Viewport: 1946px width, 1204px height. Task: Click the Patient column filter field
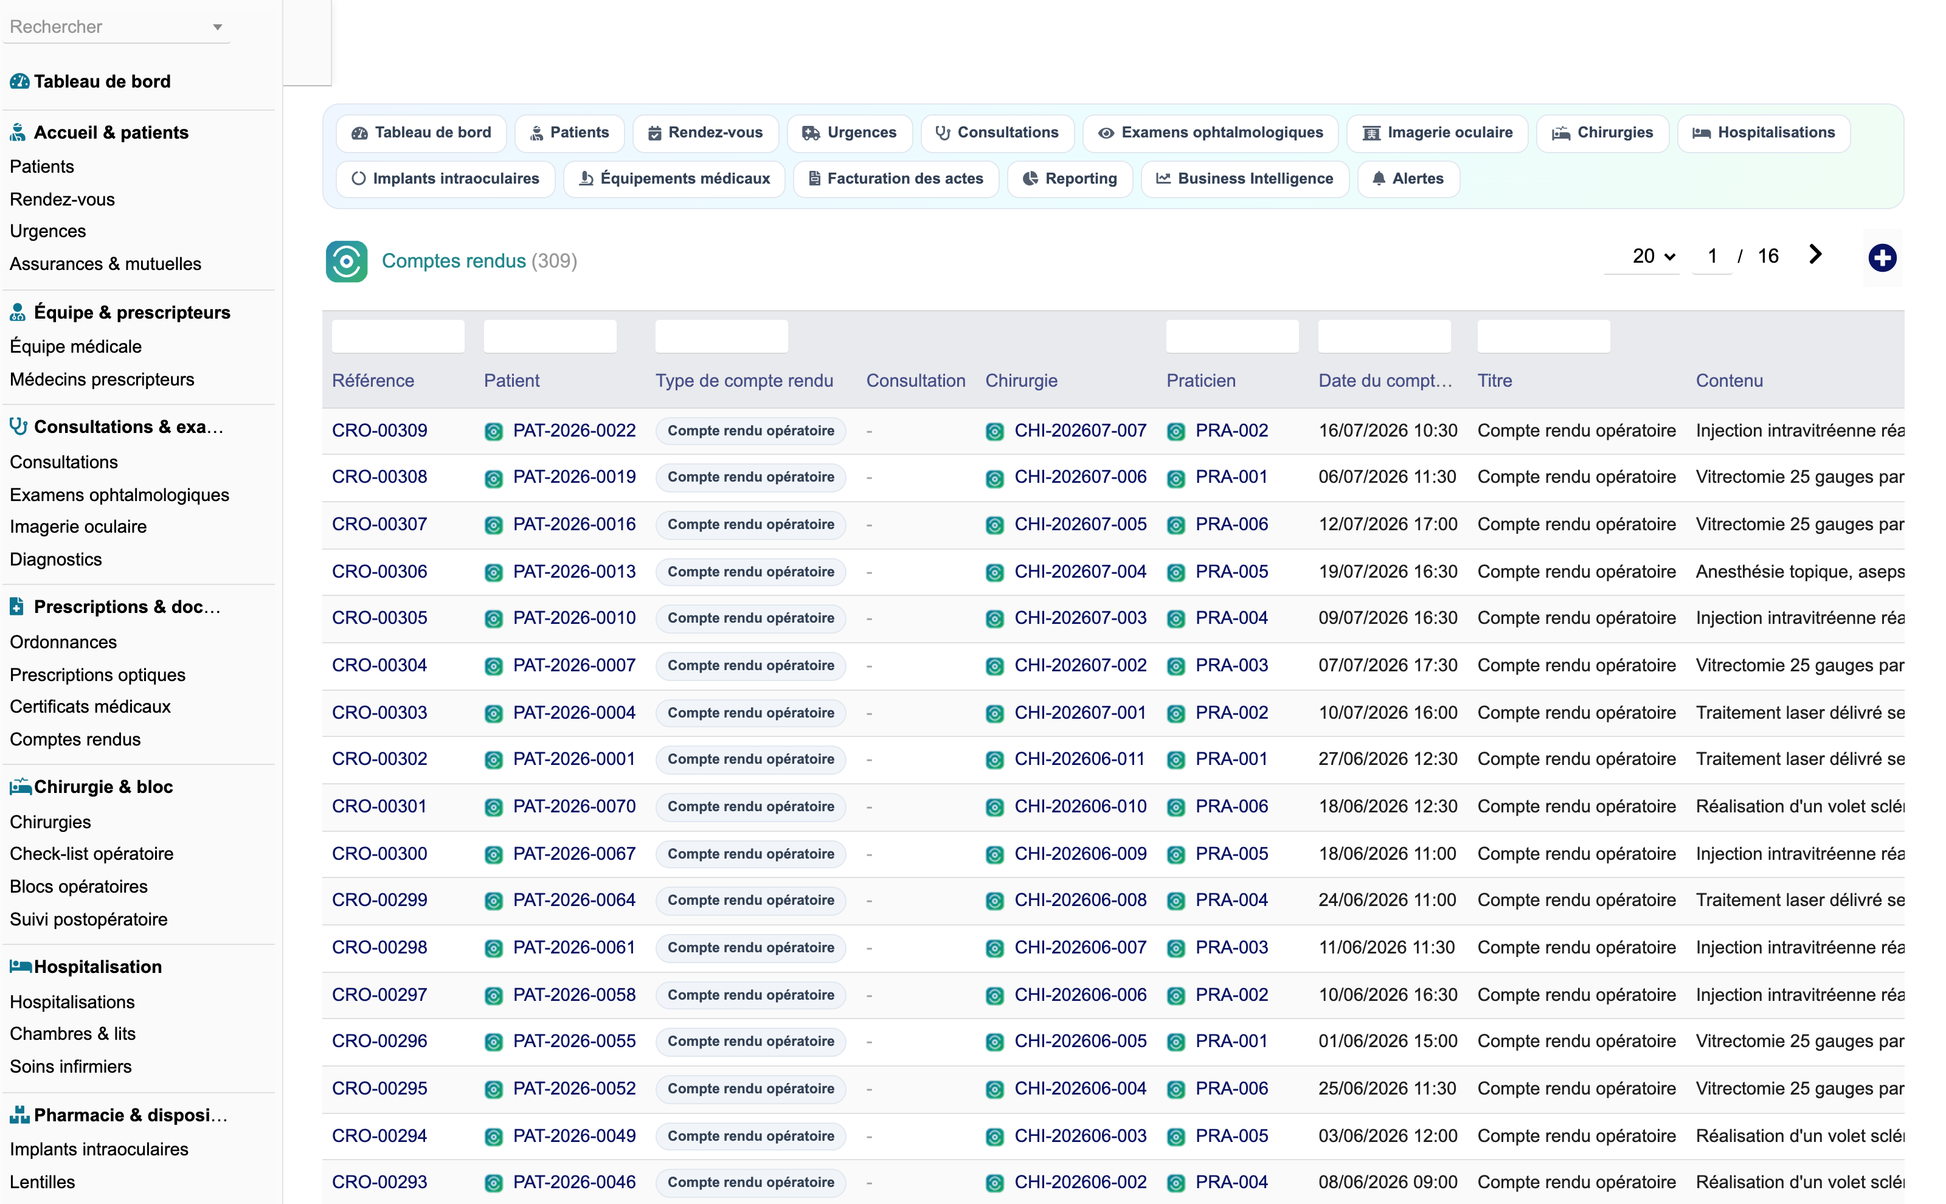pos(550,336)
